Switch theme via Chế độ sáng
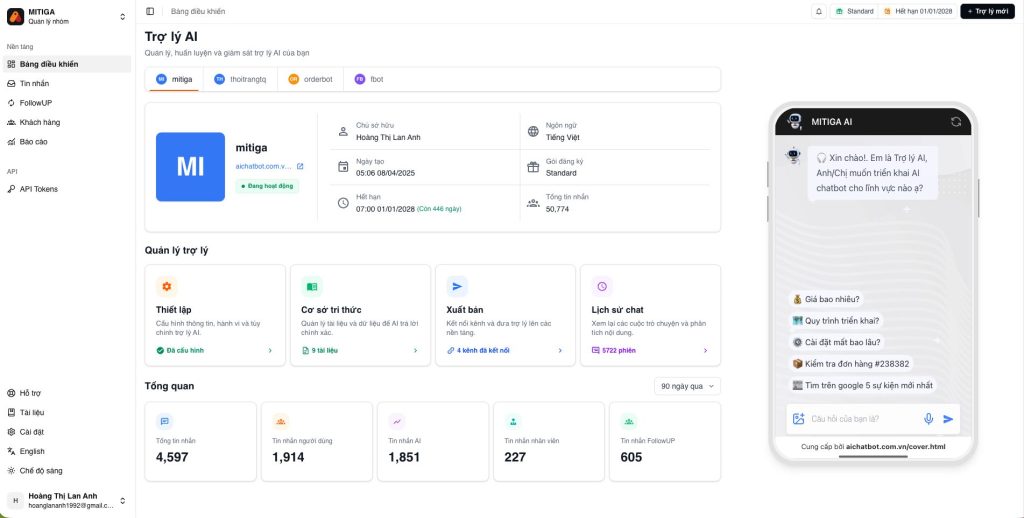Screen dimensions: 1024x518 click(x=67, y=470)
